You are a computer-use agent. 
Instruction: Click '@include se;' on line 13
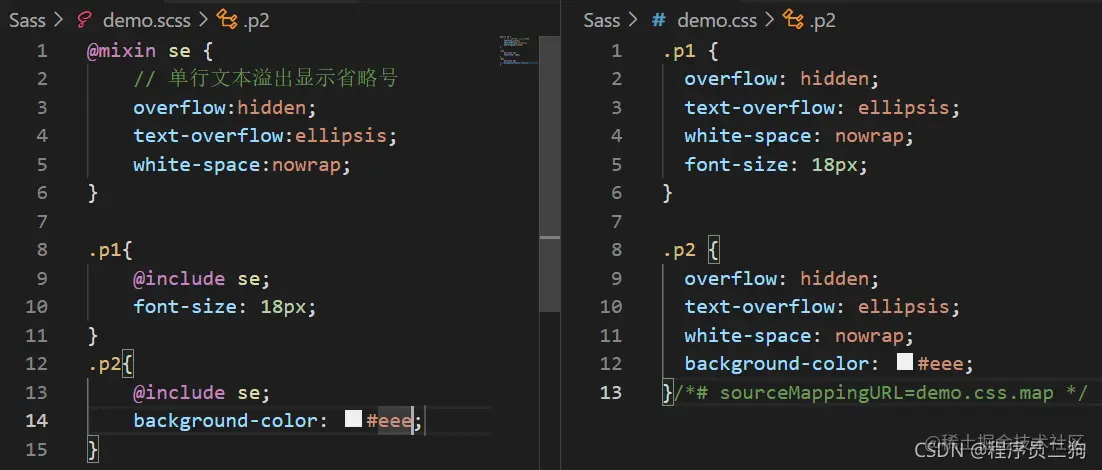coord(202,391)
